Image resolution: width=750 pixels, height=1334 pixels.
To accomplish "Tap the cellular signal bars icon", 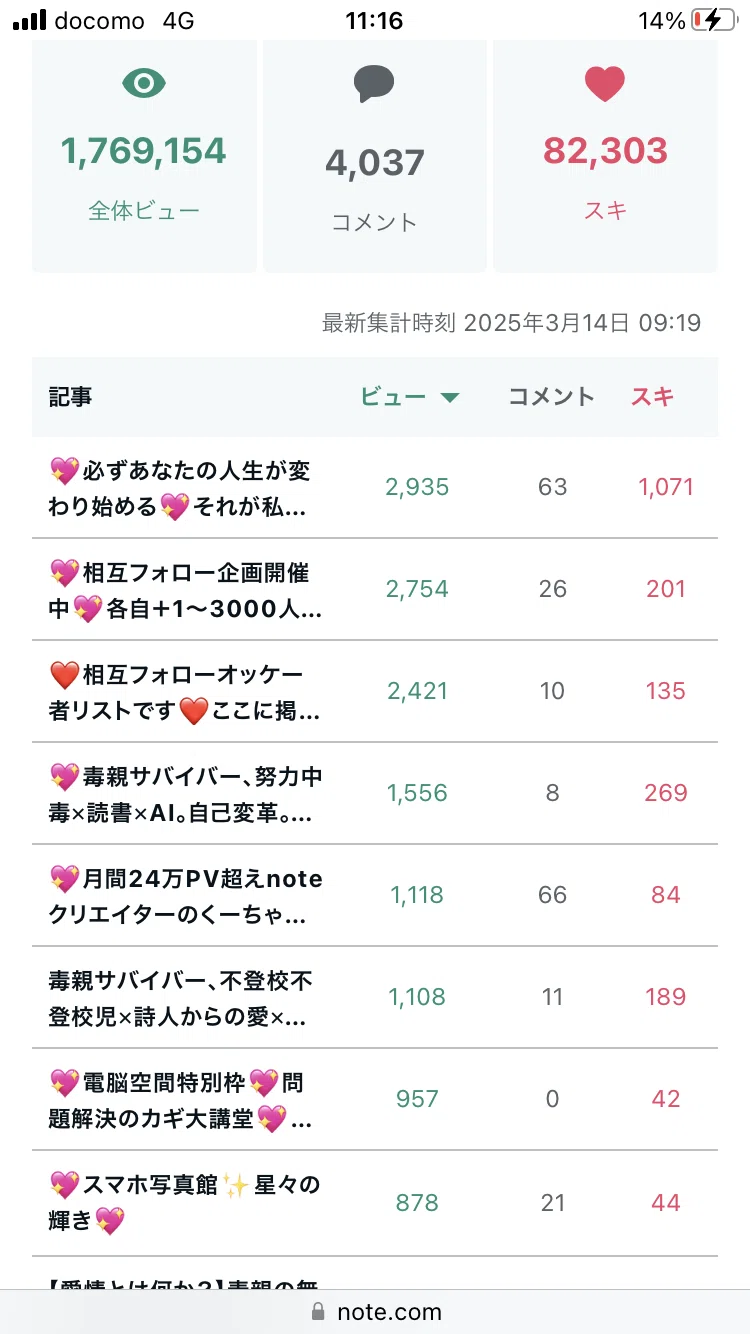I will click(29, 20).
